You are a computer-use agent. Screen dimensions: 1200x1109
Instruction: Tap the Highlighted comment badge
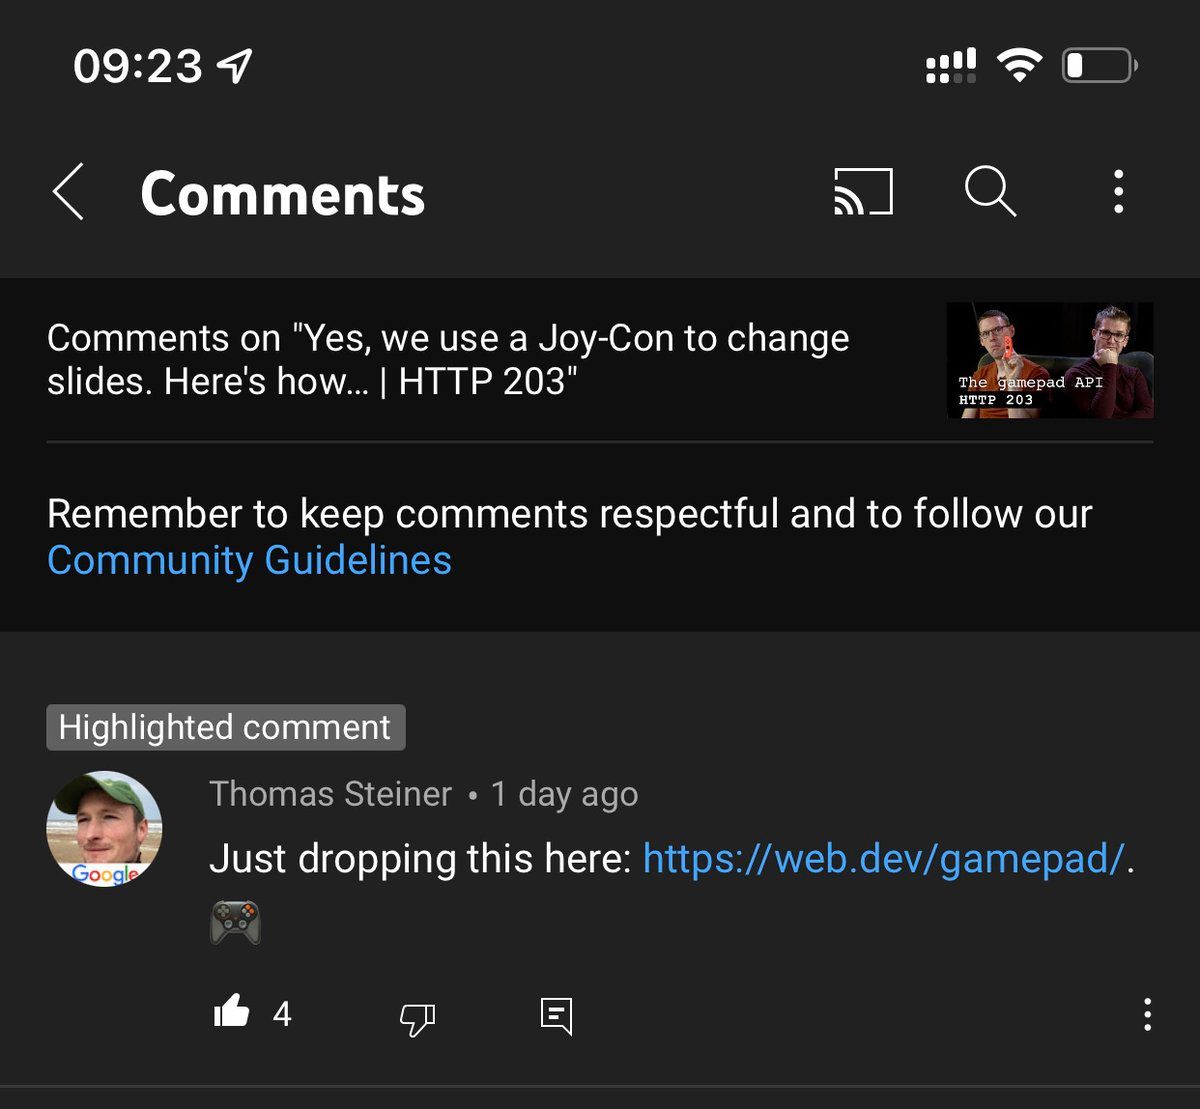[226, 727]
